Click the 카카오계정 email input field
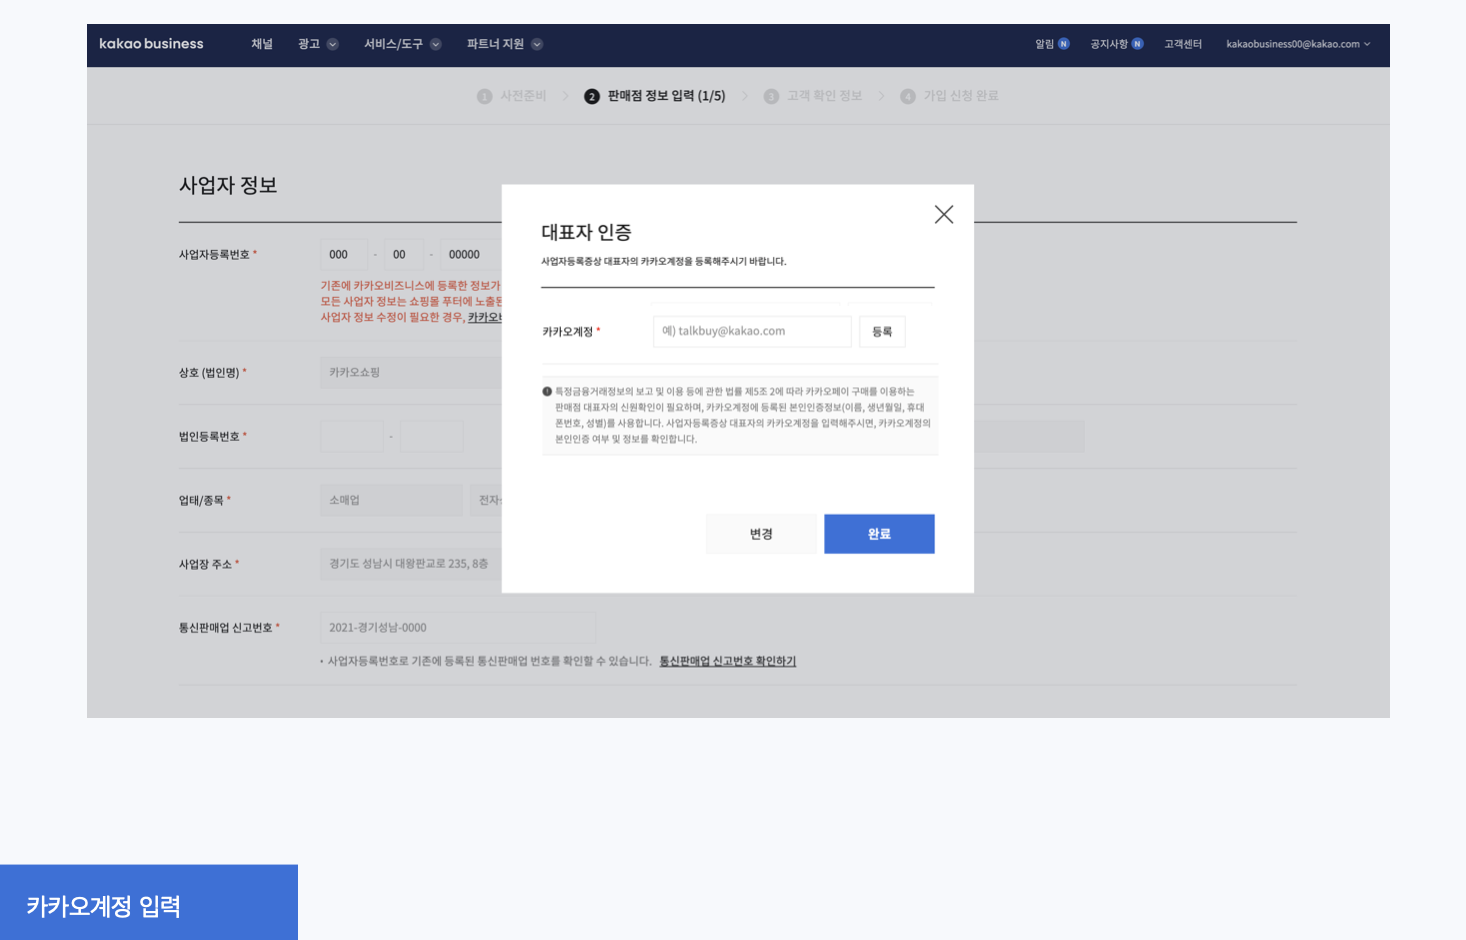Image resolution: width=1466 pixels, height=940 pixels. point(752,331)
